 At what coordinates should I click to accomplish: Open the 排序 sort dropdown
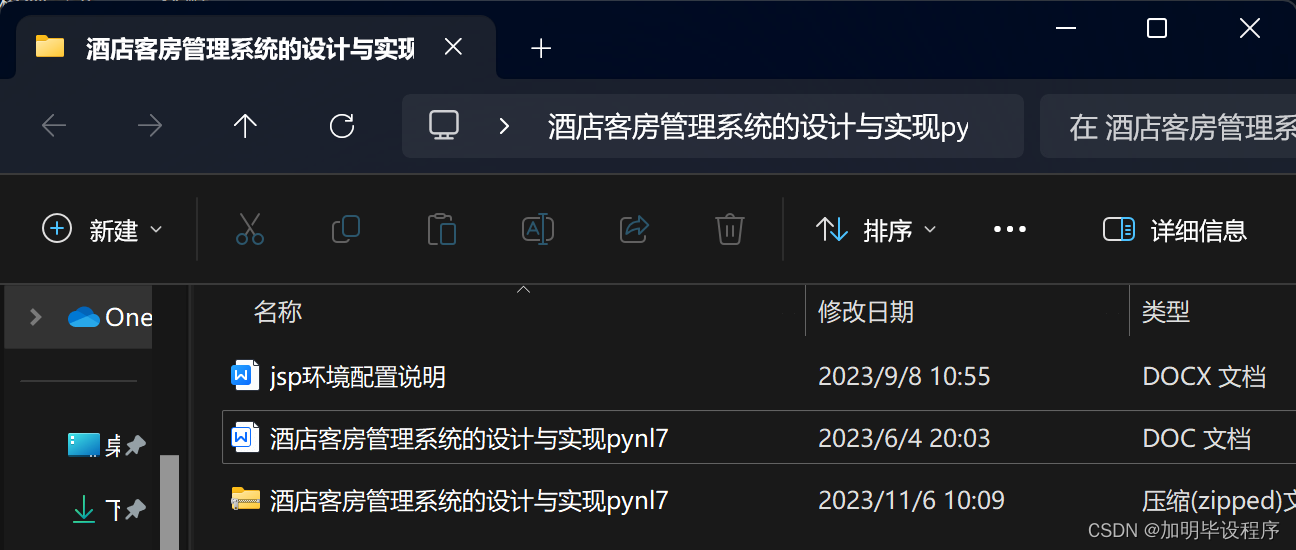pos(876,230)
